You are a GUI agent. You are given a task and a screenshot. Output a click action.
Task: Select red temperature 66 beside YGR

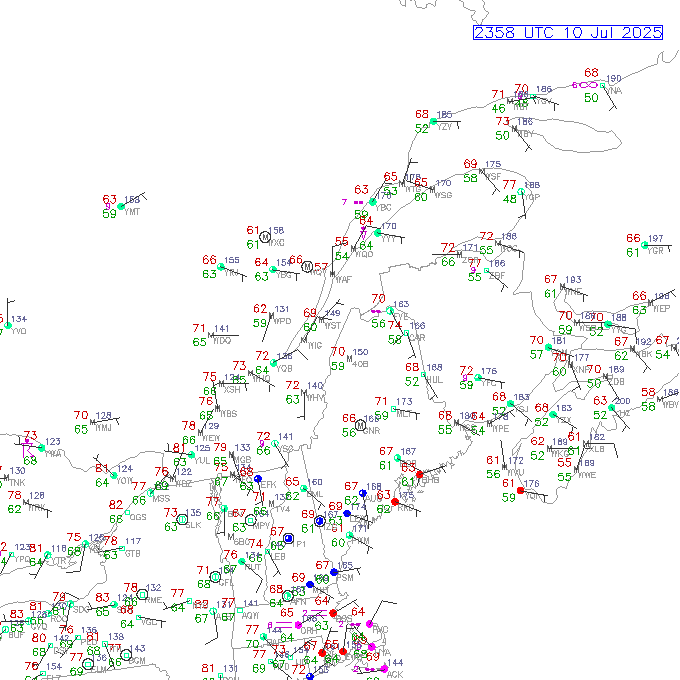pyautogui.click(x=634, y=238)
